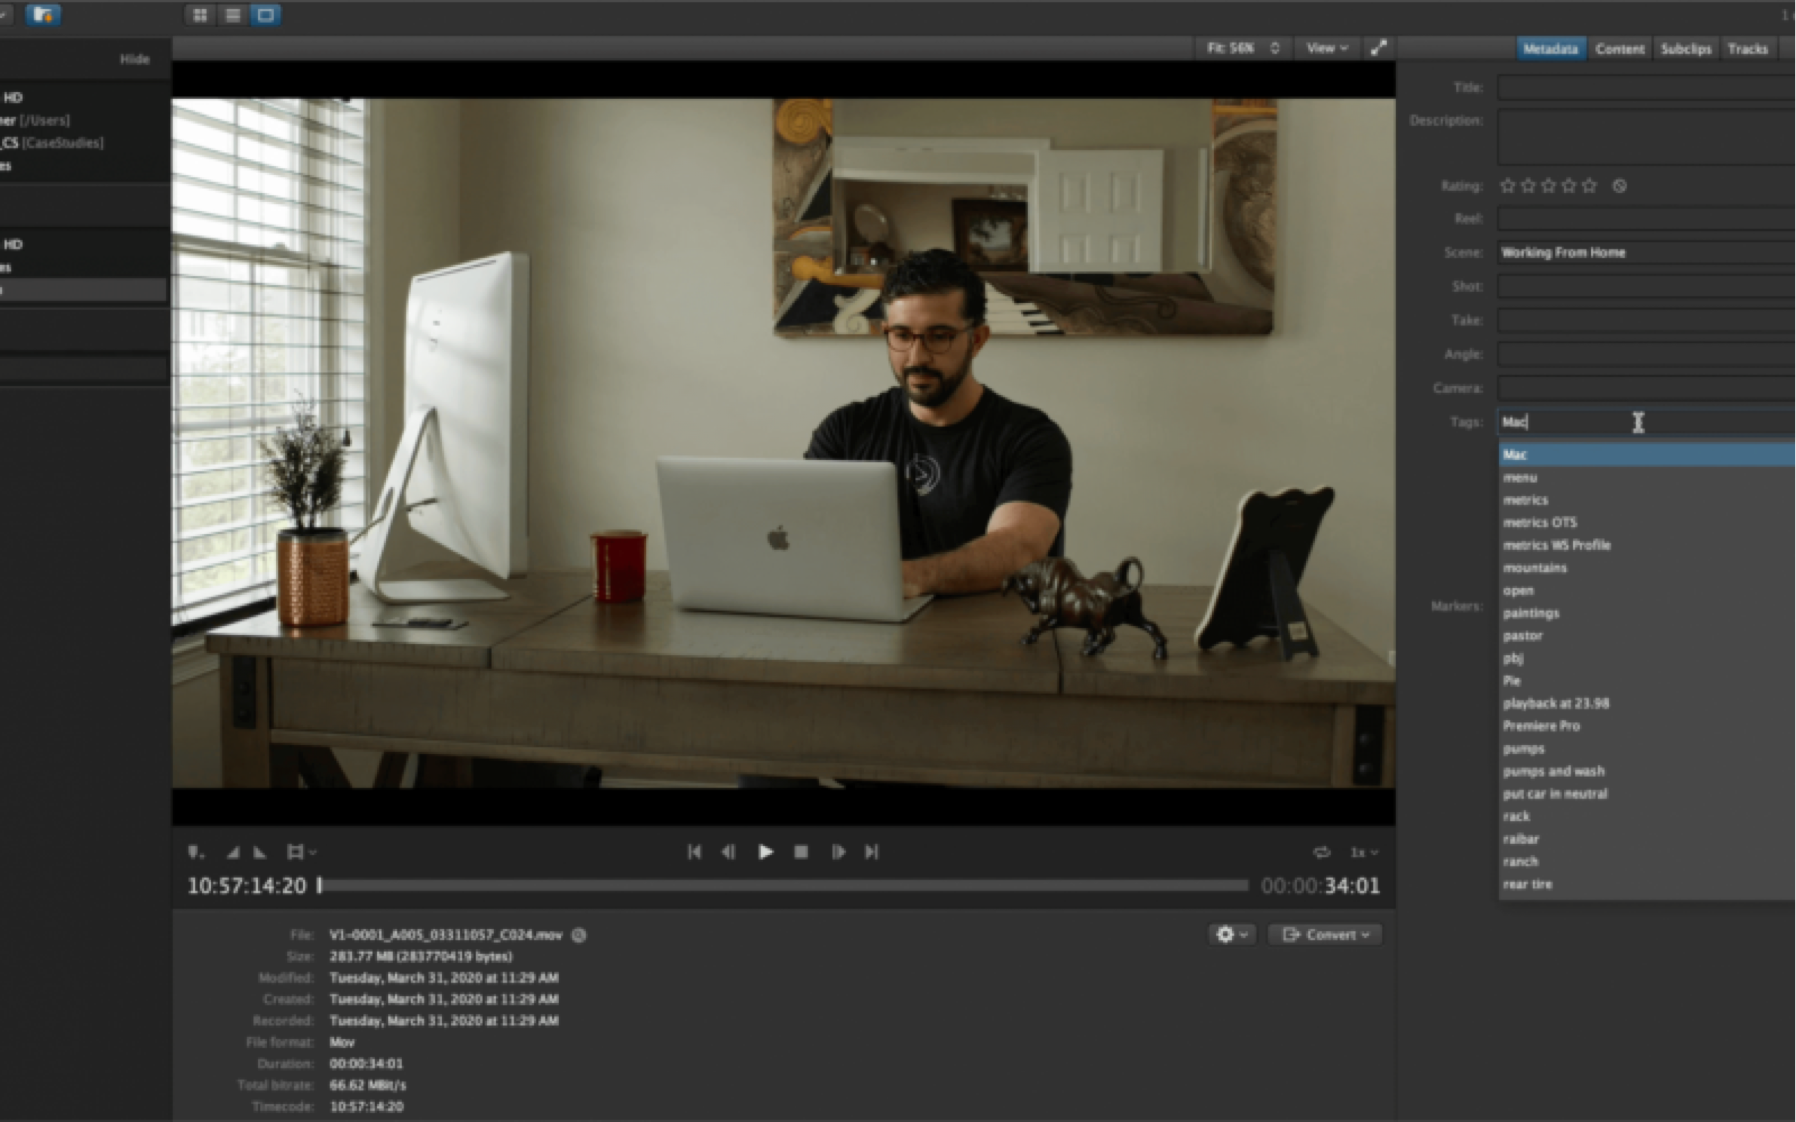
Task: Switch to the Subclips tab
Action: (x=1685, y=49)
